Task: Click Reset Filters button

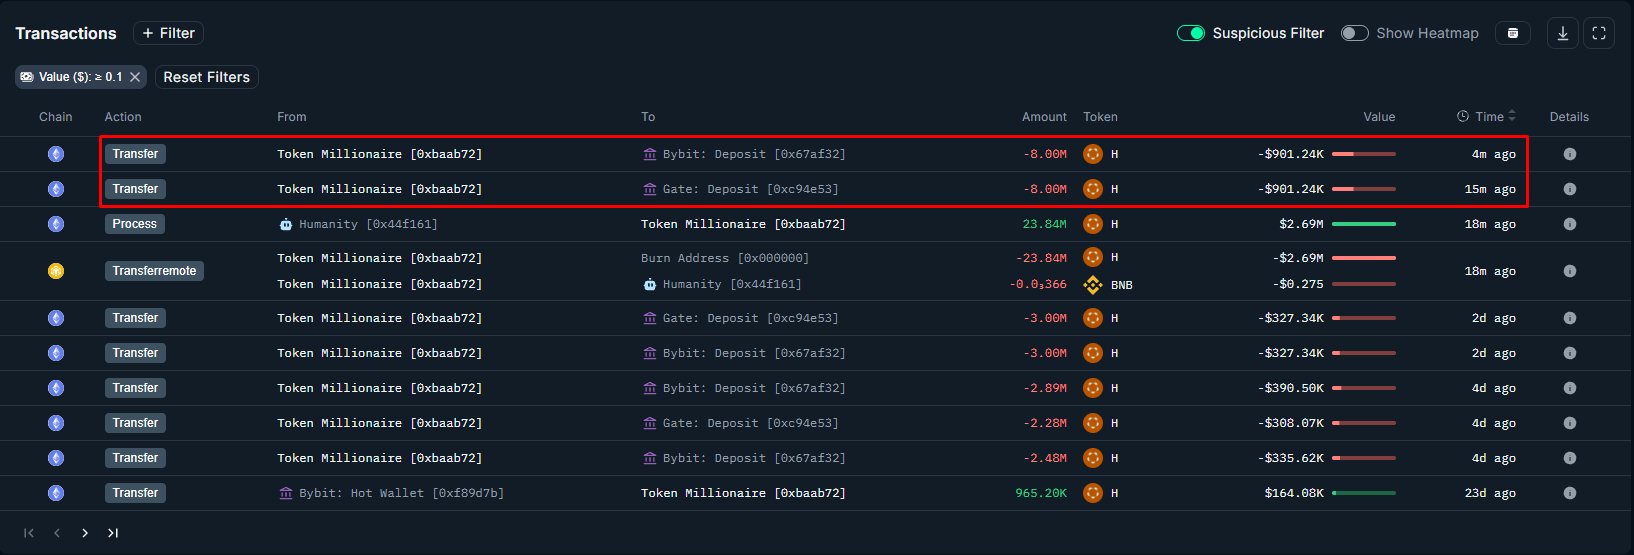Action: click(206, 77)
